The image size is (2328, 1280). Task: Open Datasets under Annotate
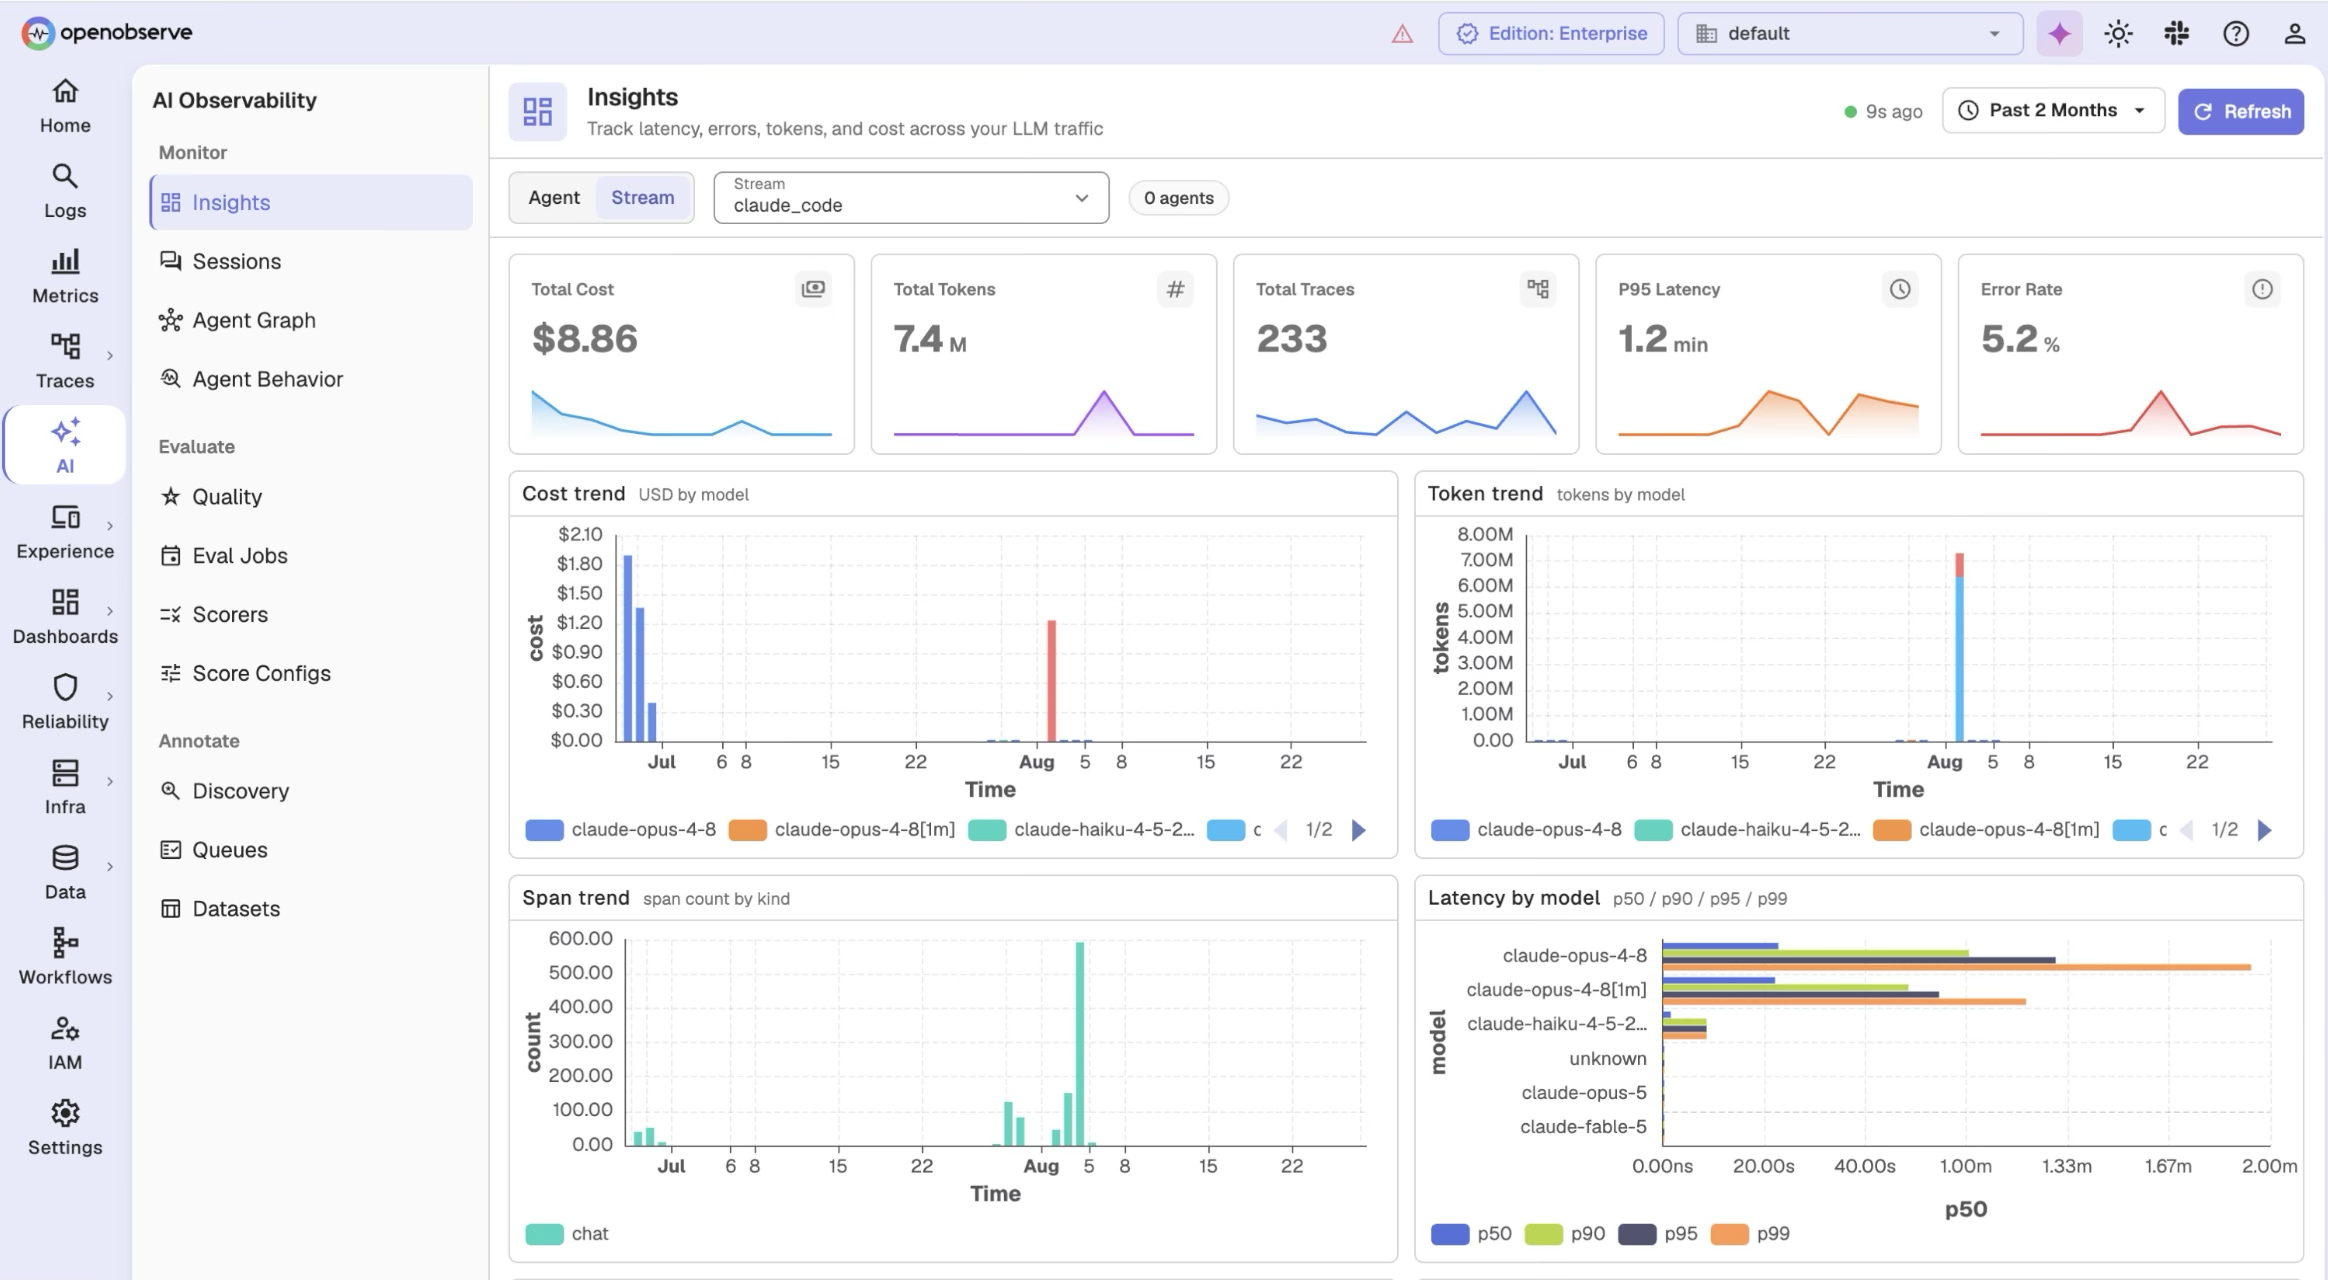pyautogui.click(x=311, y=909)
